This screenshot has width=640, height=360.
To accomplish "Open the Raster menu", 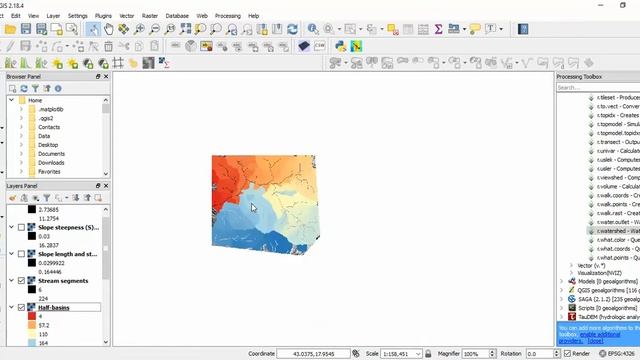I will point(150,16).
